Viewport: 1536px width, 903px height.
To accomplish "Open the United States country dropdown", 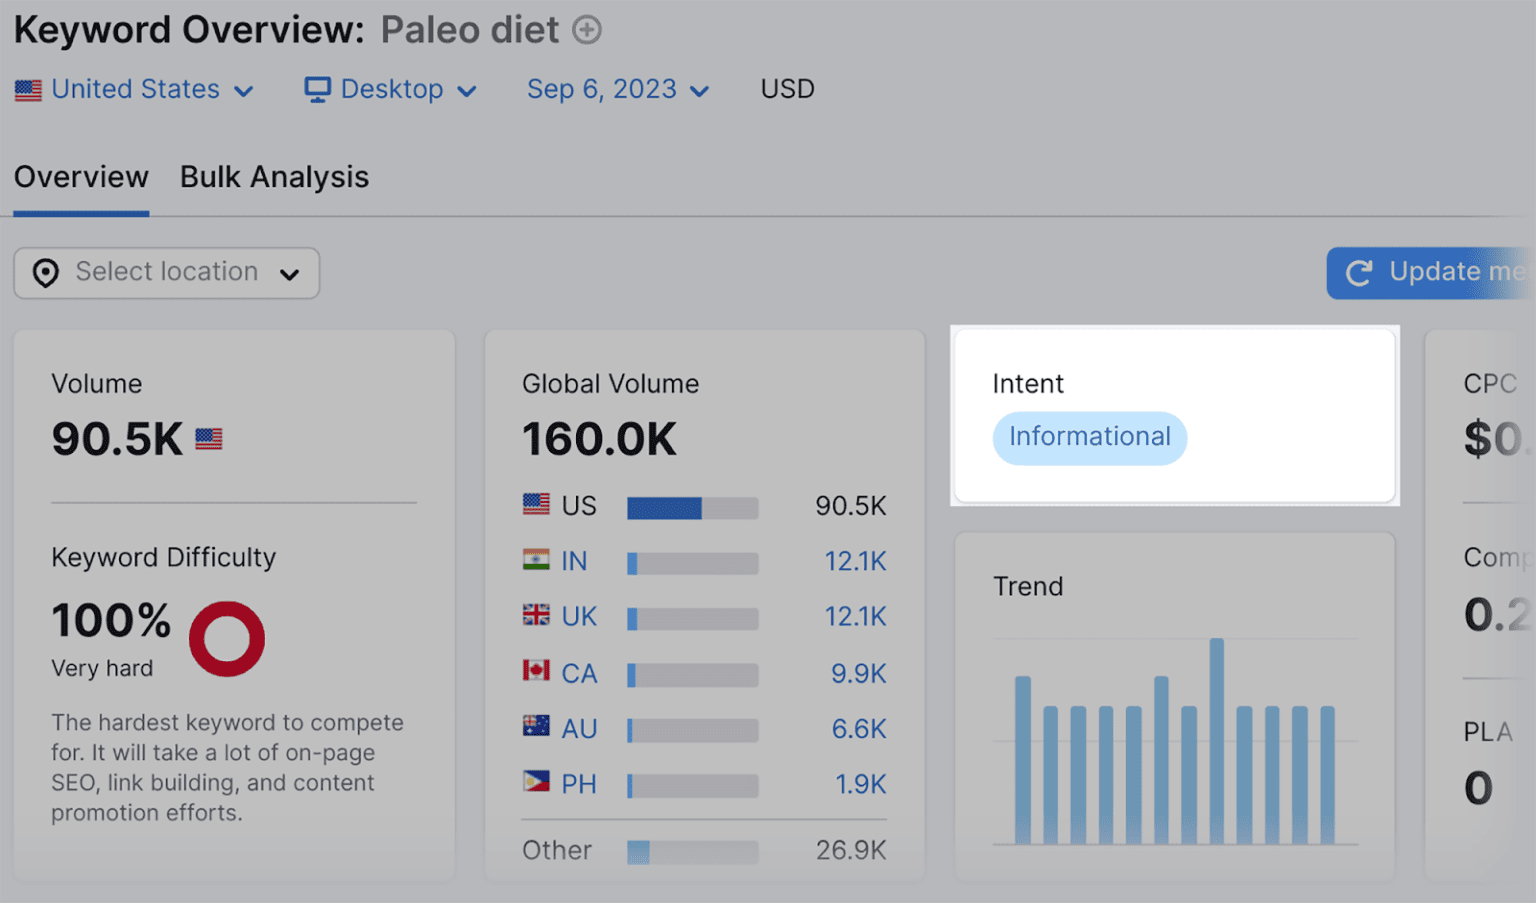I will point(135,89).
